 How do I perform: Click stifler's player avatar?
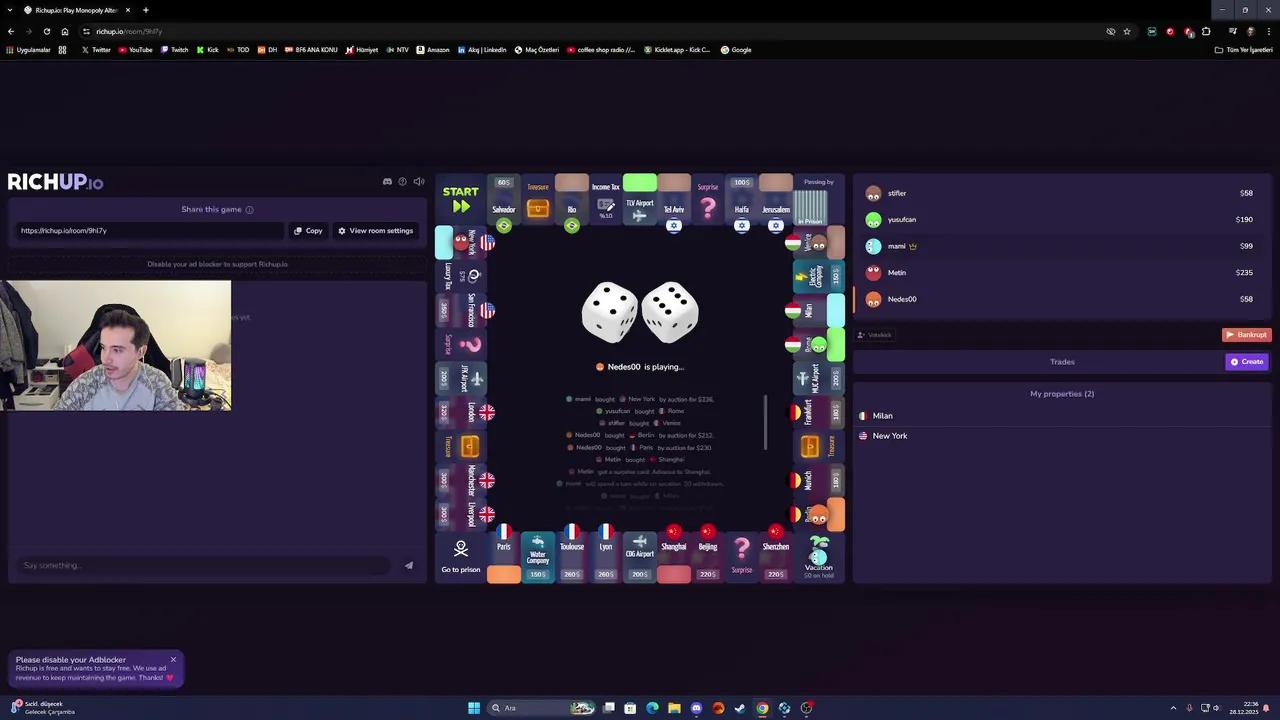pos(873,193)
